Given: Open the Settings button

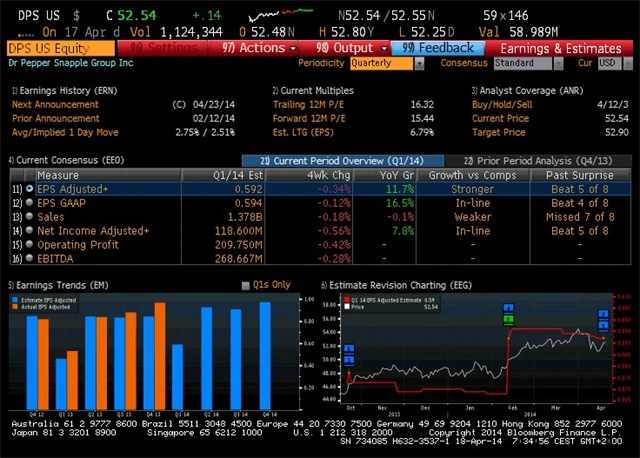Looking at the screenshot, I should coord(166,48).
